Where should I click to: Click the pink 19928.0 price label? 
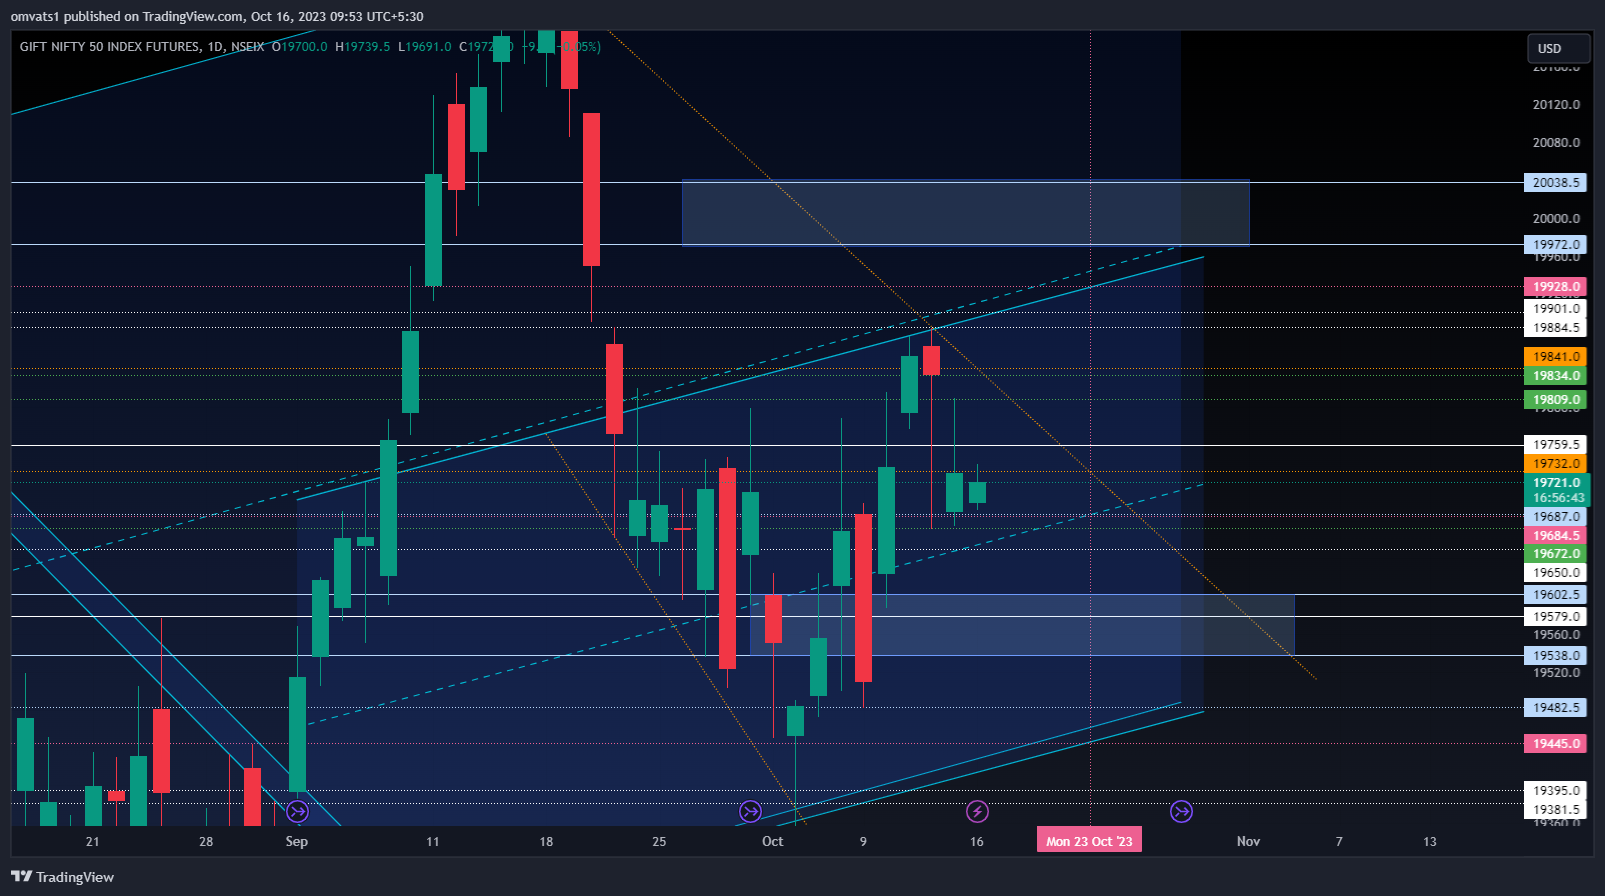click(x=1556, y=287)
